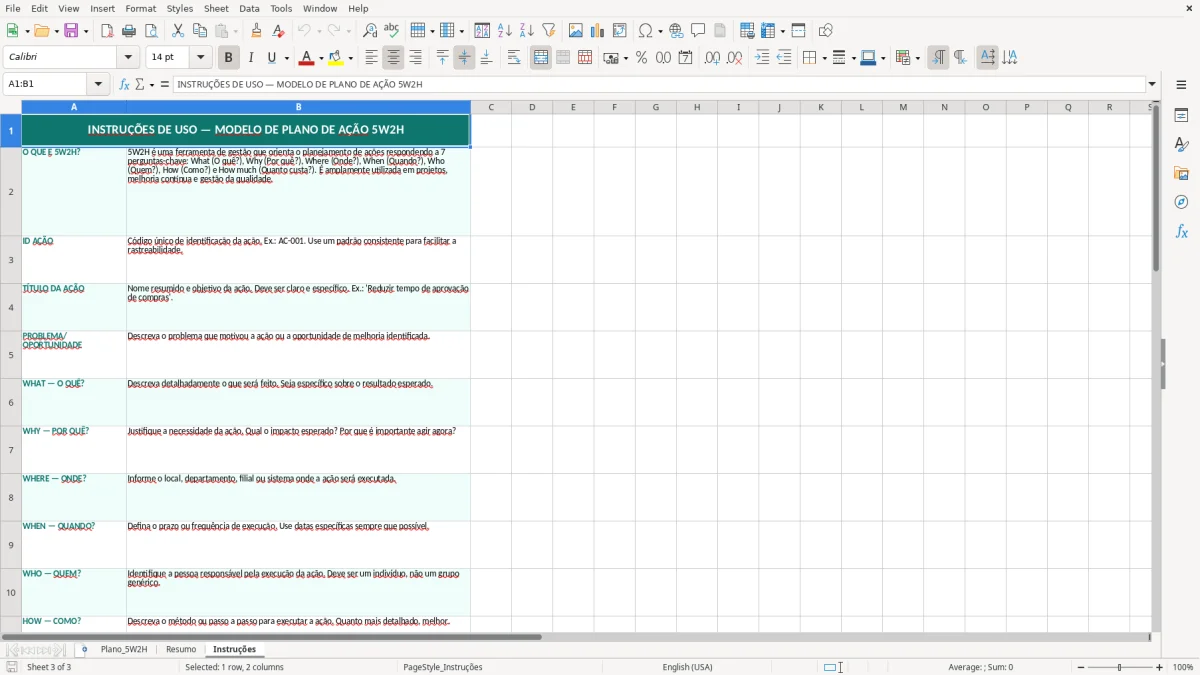Open the Borders dropdown arrow
Viewport: 1200px width, 675px height.
pos(823,58)
